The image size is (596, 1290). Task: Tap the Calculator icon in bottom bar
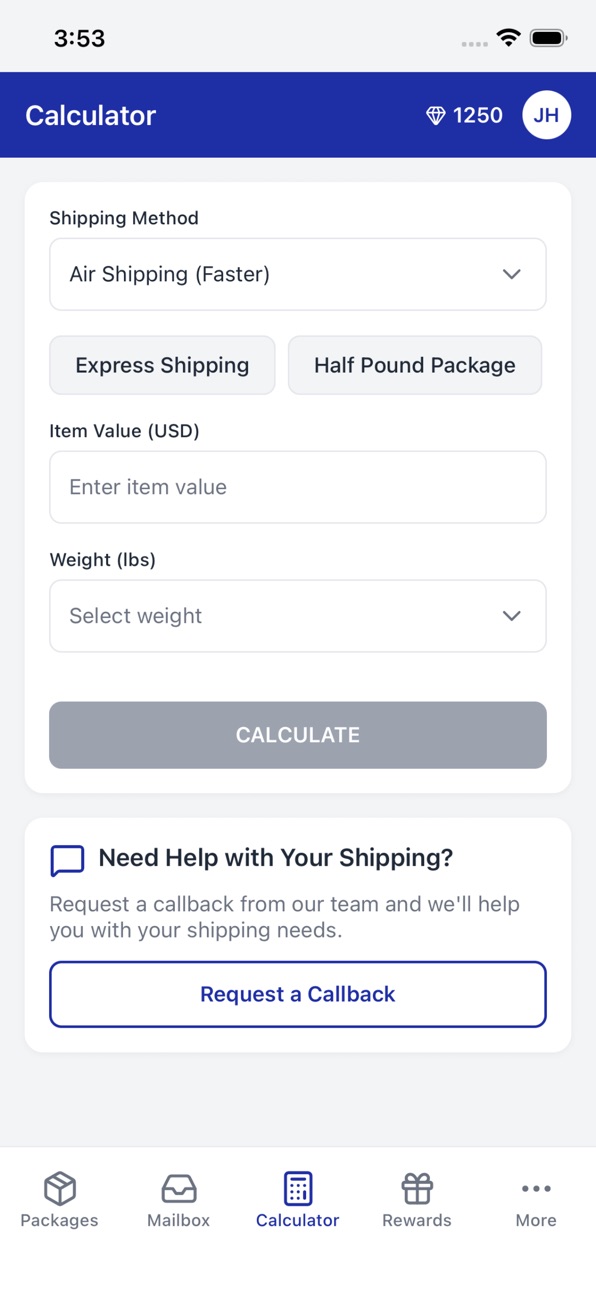click(x=298, y=1188)
